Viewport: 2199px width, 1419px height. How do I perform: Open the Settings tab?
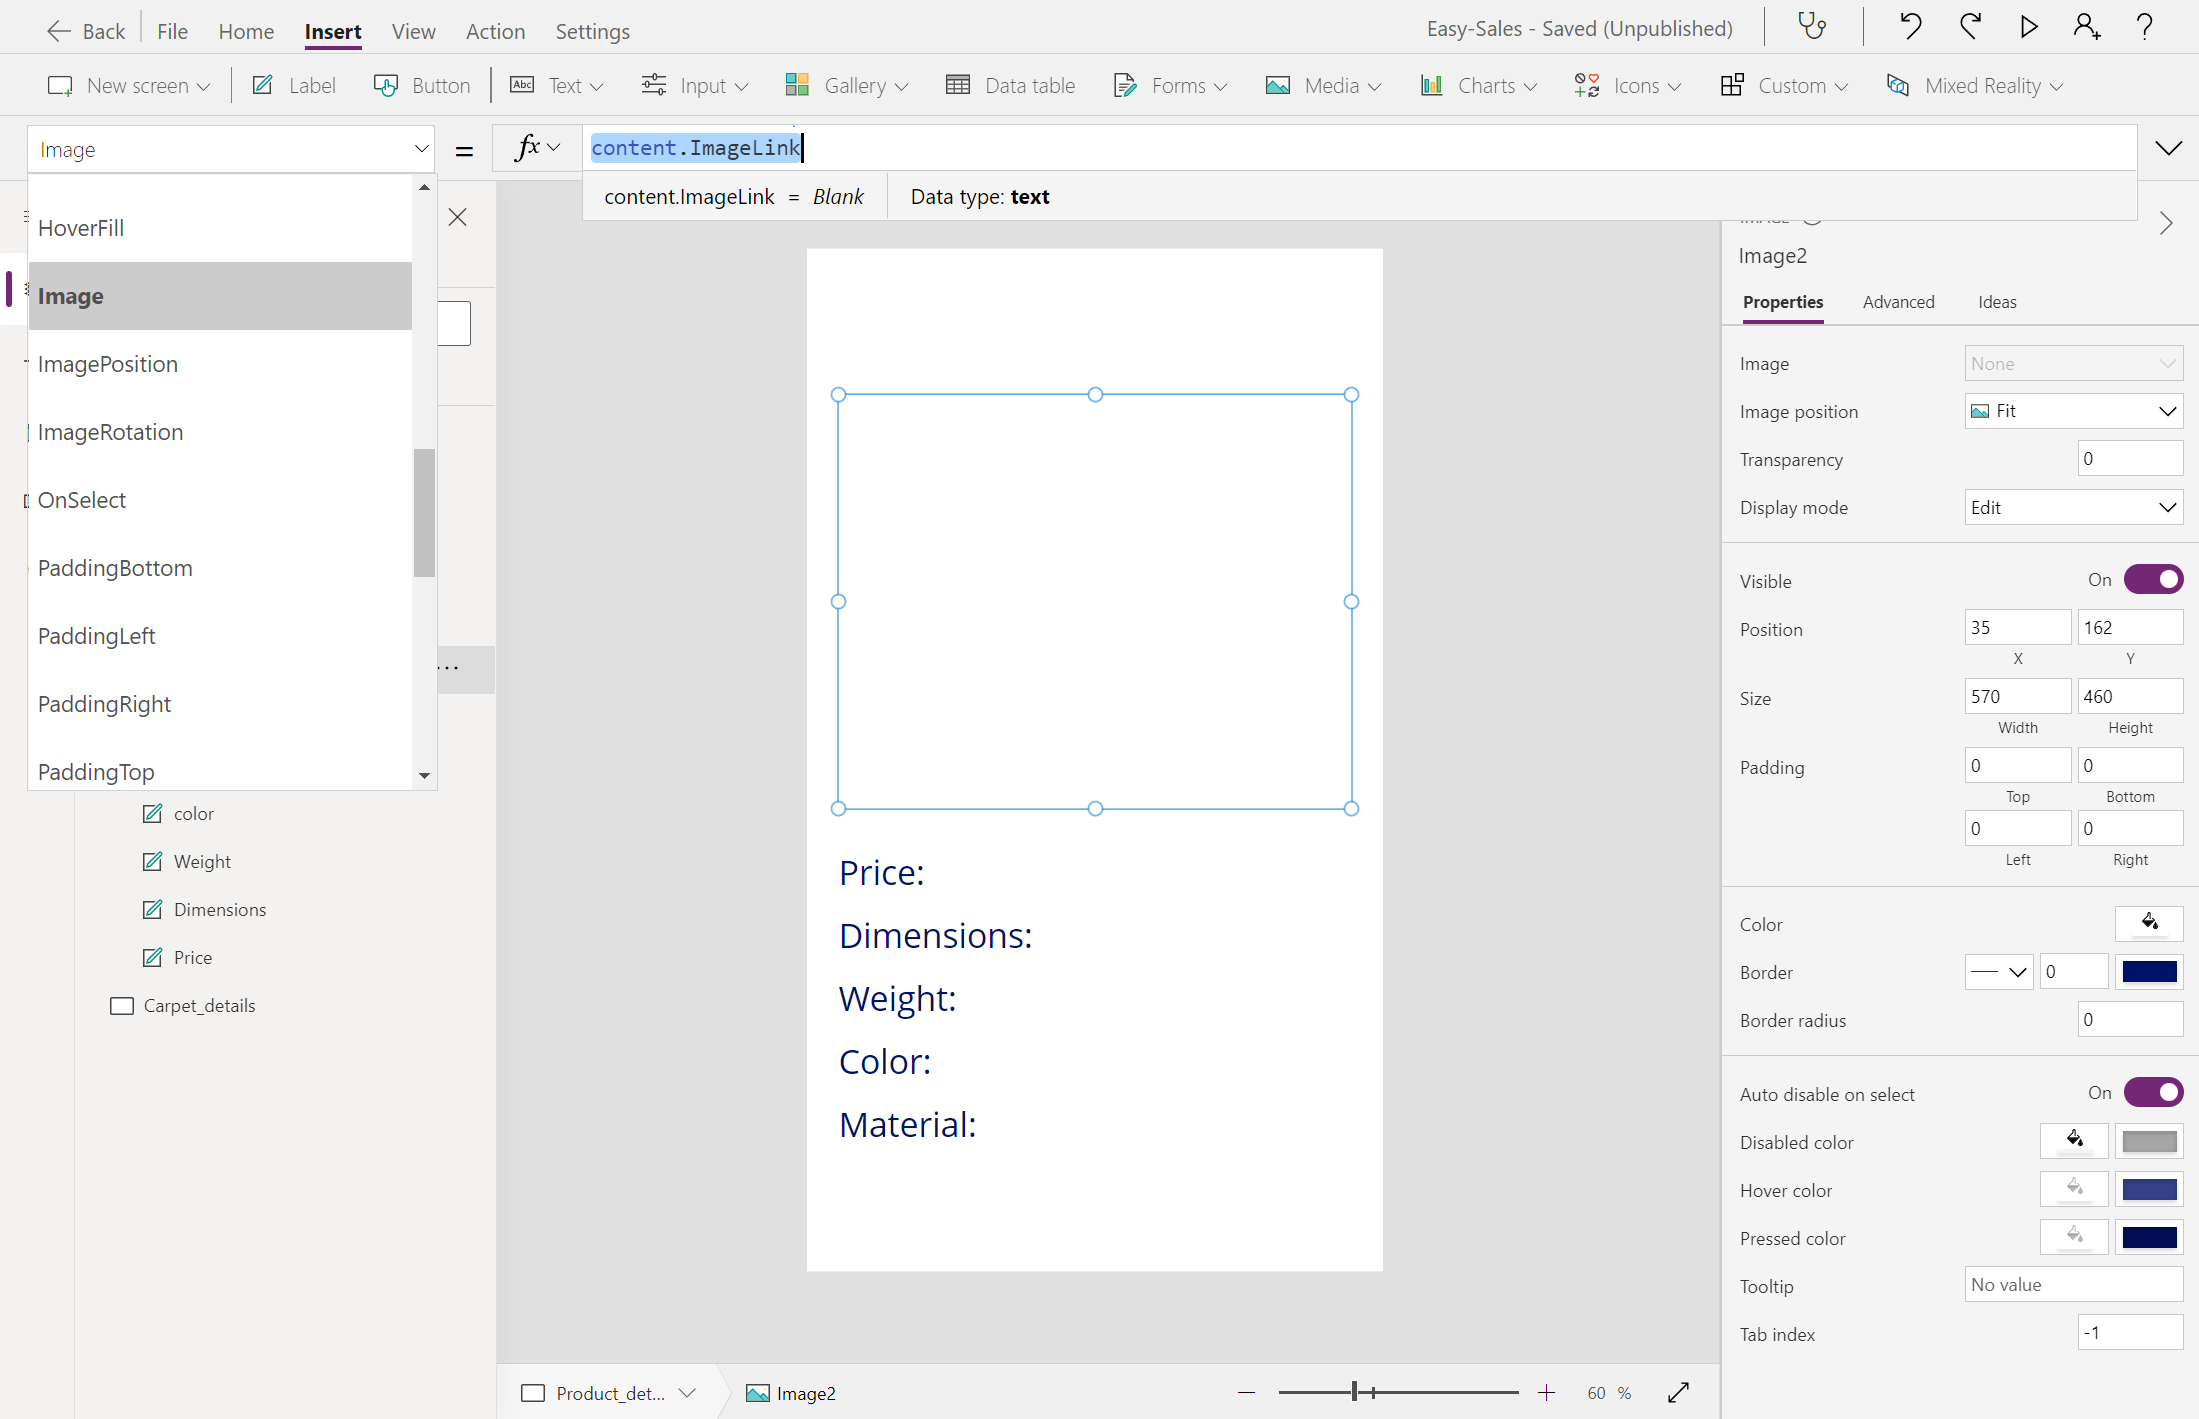tap(592, 31)
